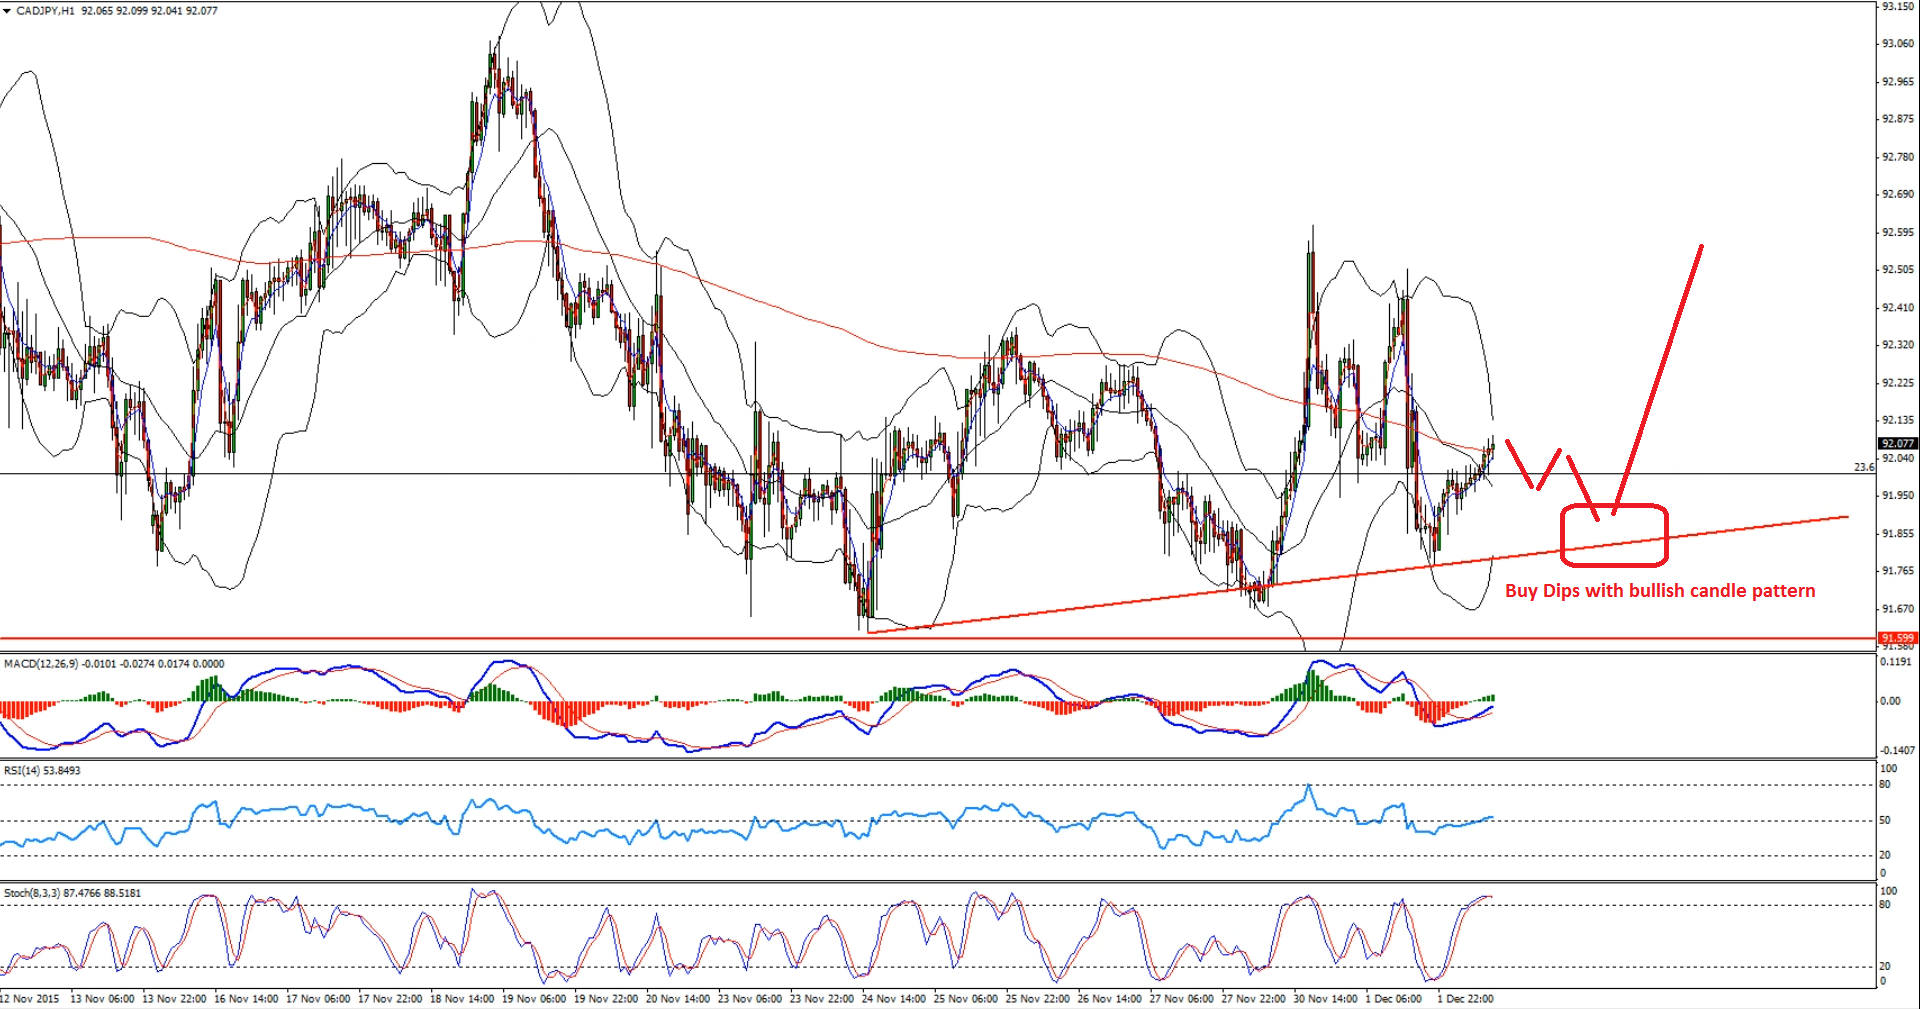This screenshot has height=1009, width=1920.
Task: Click the black 92.077 current price tag
Action: (1897, 443)
